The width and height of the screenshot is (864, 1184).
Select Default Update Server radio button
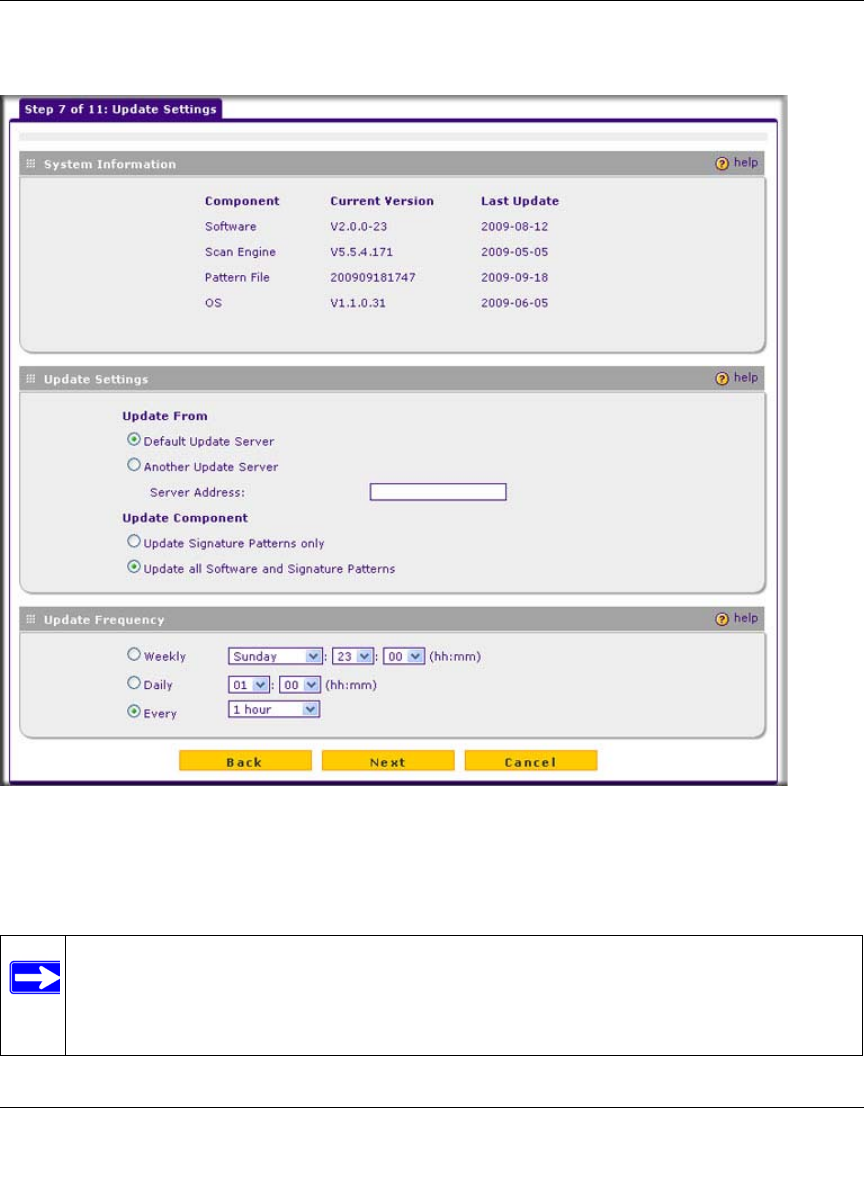coord(134,439)
